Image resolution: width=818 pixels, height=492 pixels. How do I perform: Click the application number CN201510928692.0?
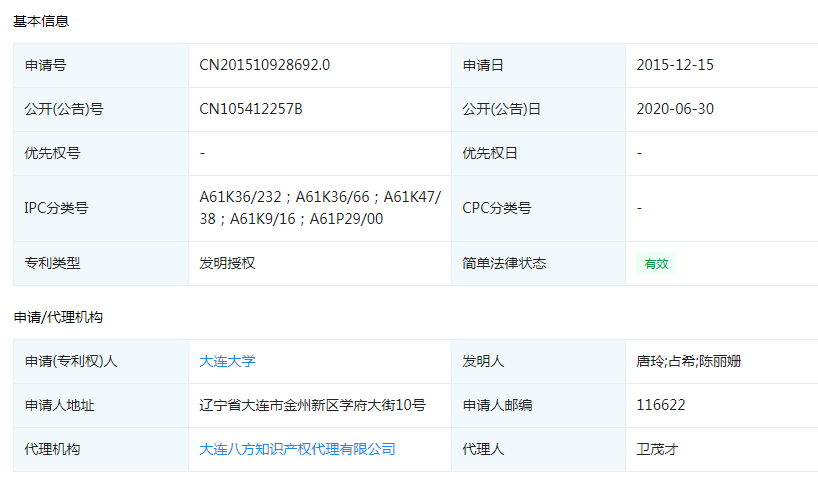(x=264, y=65)
